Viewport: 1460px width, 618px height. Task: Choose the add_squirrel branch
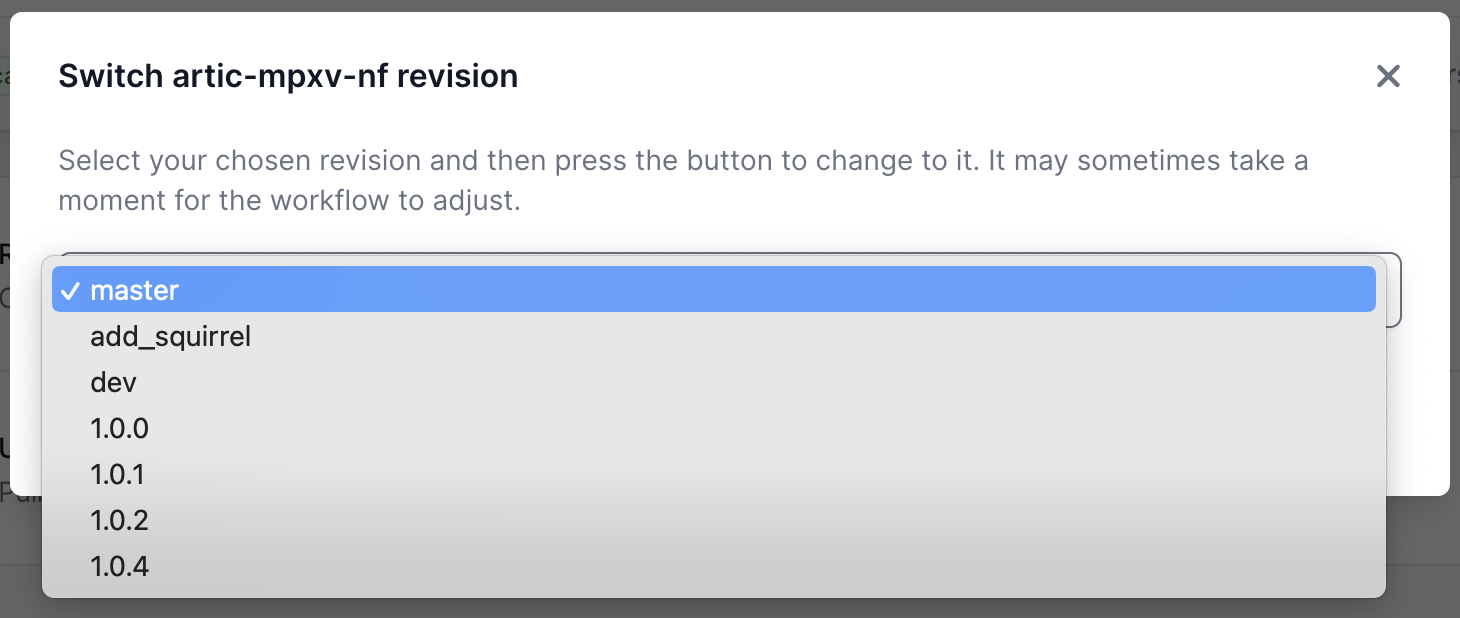point(170,337)
